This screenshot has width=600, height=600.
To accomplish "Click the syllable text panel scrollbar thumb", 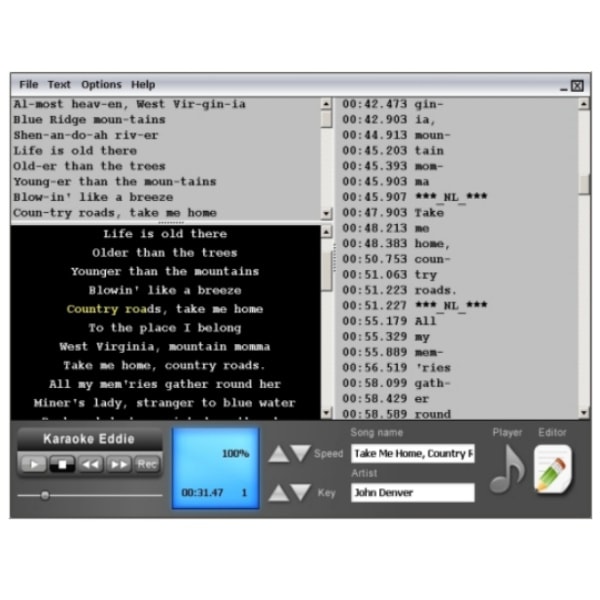I will (x=326, y=119).
